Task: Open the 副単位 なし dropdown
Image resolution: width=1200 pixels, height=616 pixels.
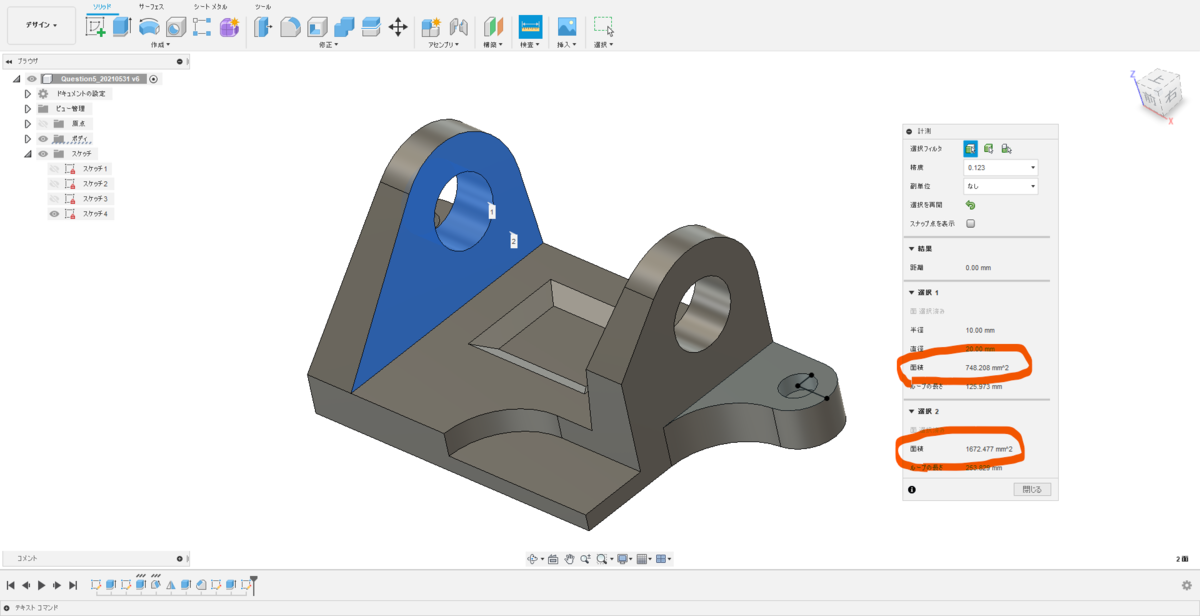Action: pos(1000,186)
